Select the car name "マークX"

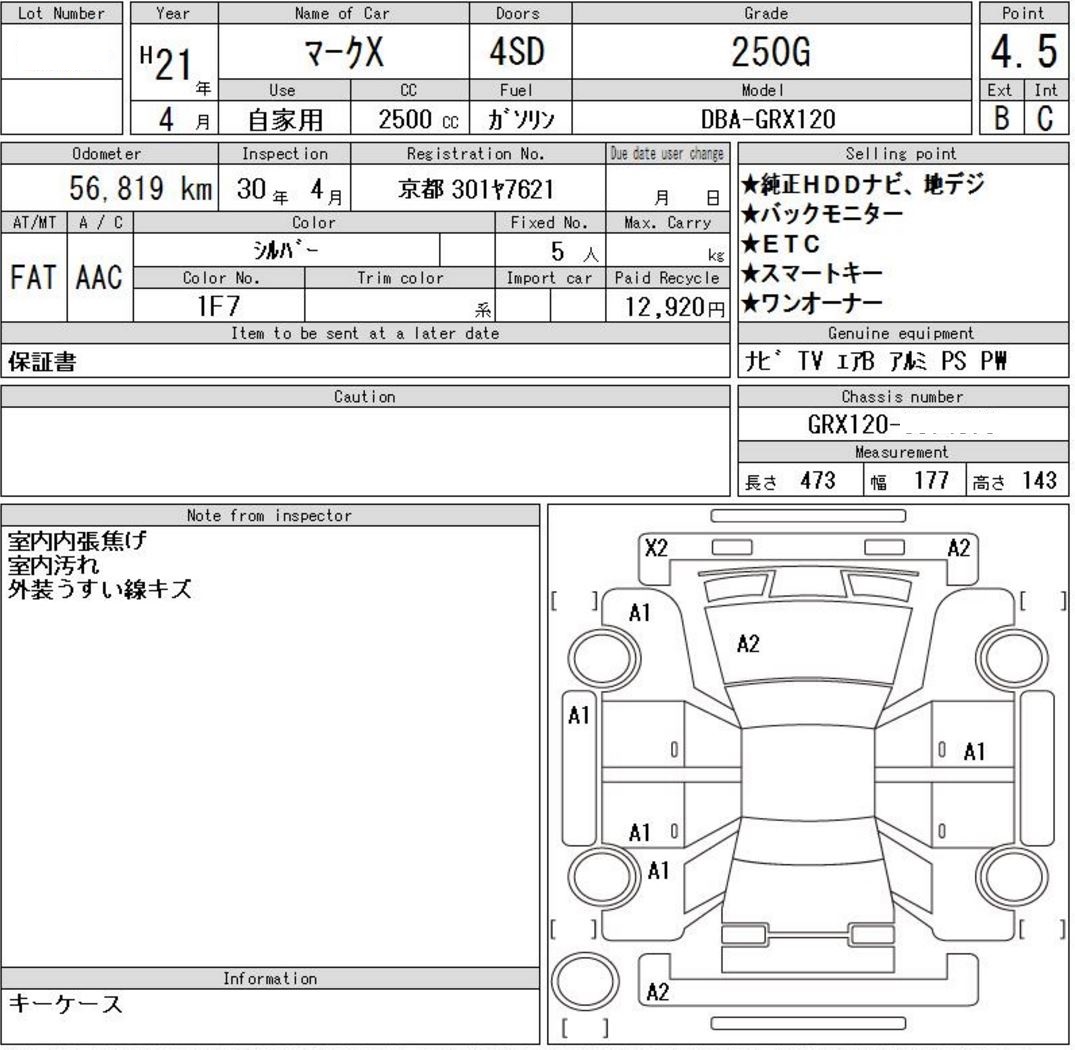click(x=344, y=53)
